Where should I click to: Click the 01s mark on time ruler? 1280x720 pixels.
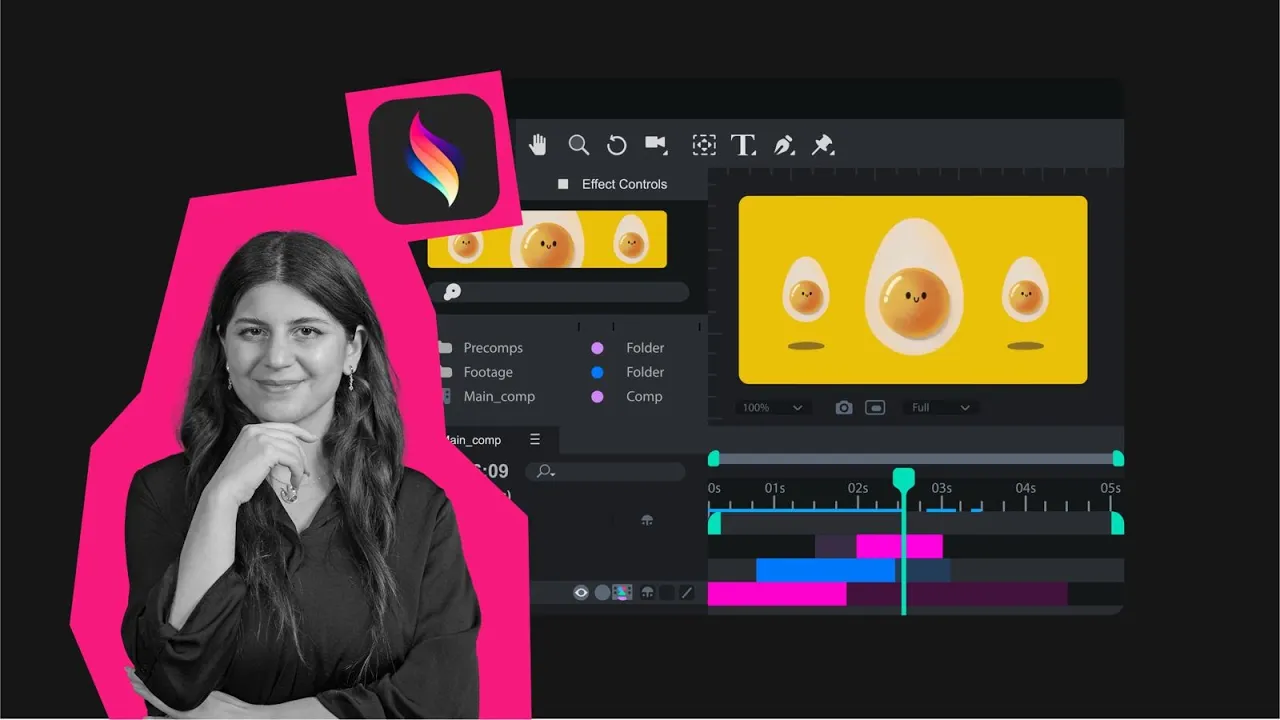[x=775, y=488]
